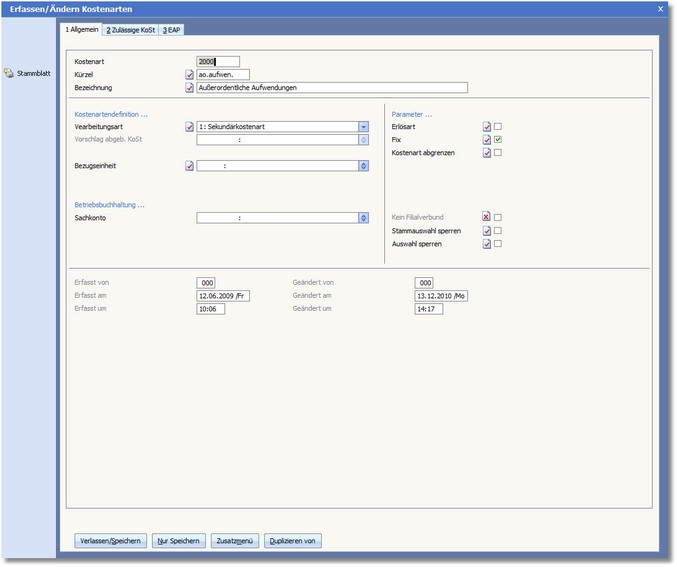This screenshot has height=567, width=677.
Task: Click the edit icon beside Kürzel
Action: click(190, 74)
